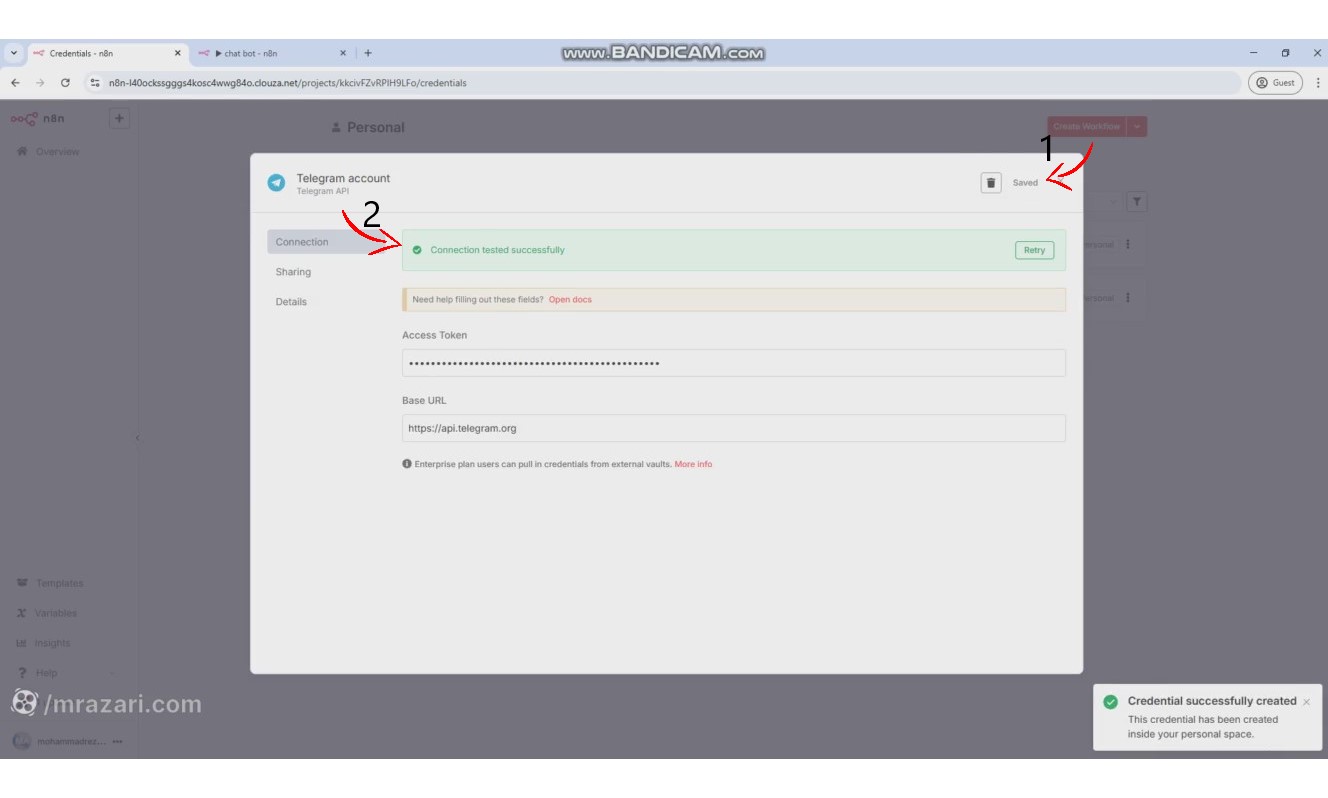Click the Help question mark icon
Image resolution: width=1328 pixels, height=798 pixels.
pos(22,672)
